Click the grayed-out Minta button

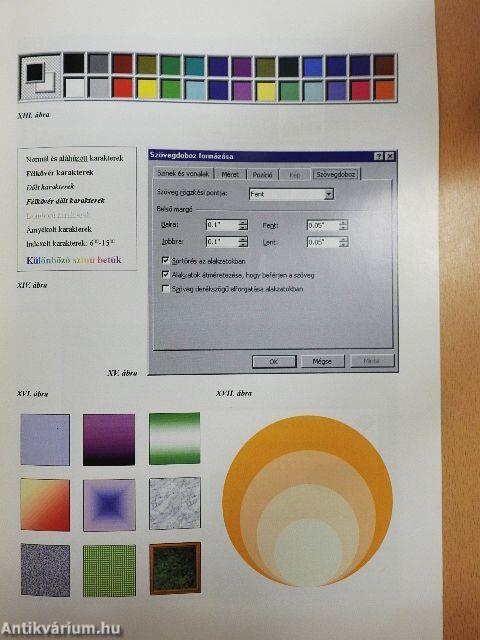click(372, 361)
